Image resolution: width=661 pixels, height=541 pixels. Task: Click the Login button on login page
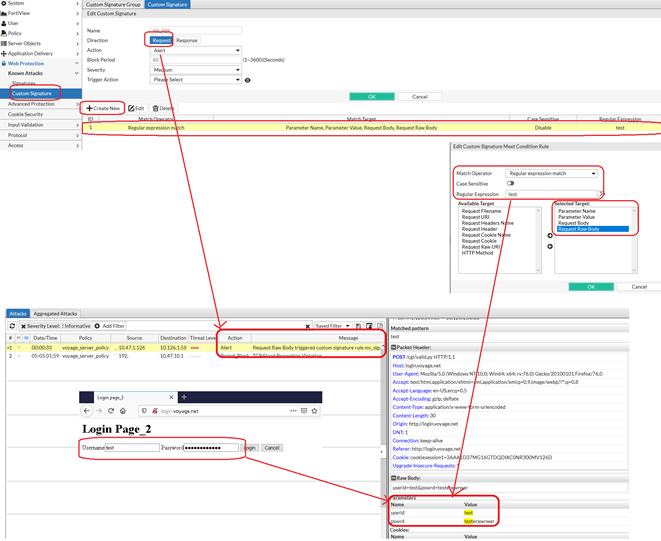pos(250,448)
